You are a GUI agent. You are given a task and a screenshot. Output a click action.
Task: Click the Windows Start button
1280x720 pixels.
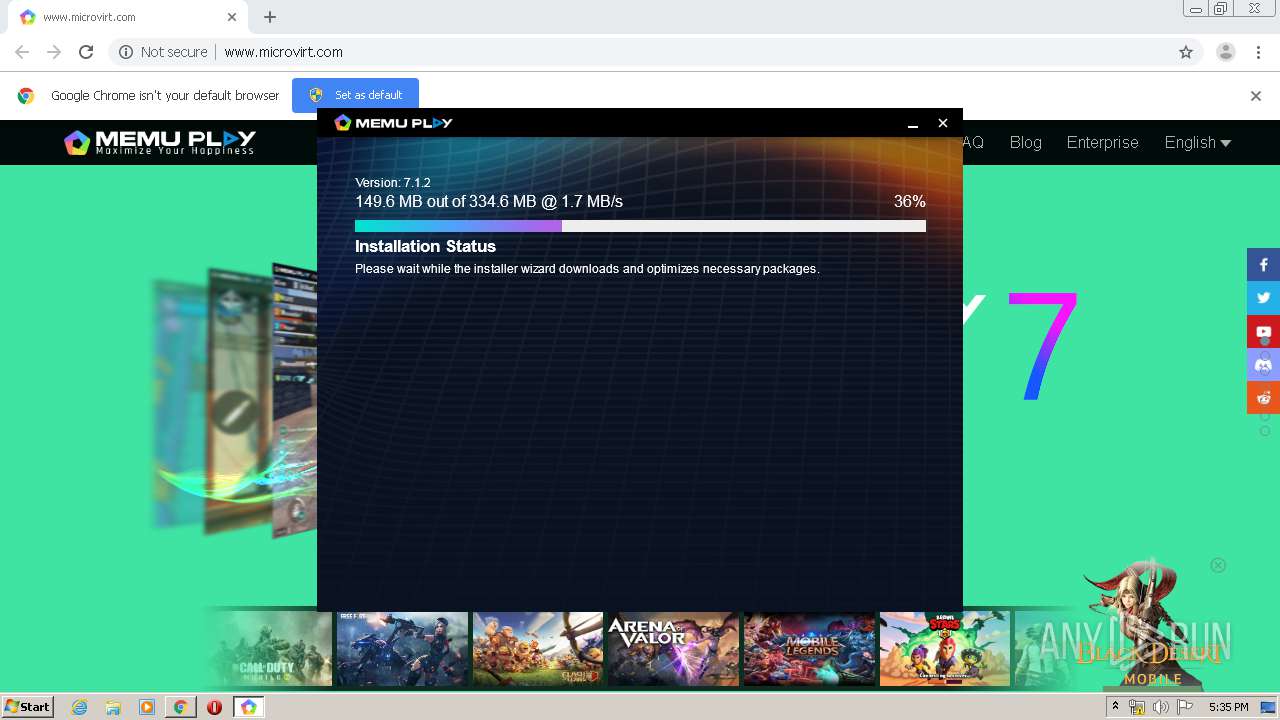(x=27, y=707)
